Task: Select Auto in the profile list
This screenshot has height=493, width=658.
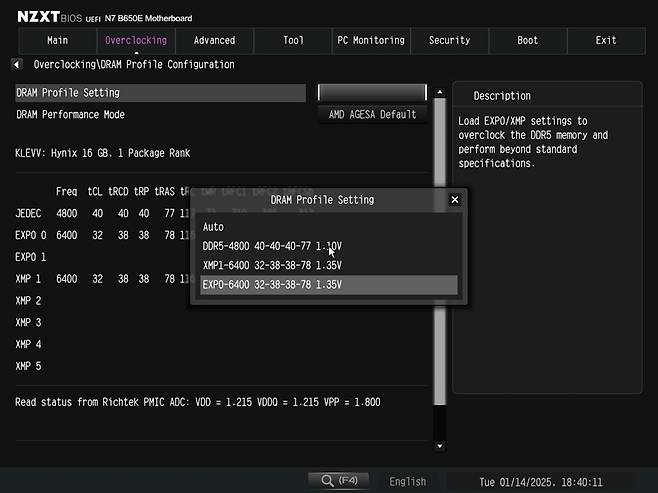Action: pyautogui.click(x=214, y=227)
